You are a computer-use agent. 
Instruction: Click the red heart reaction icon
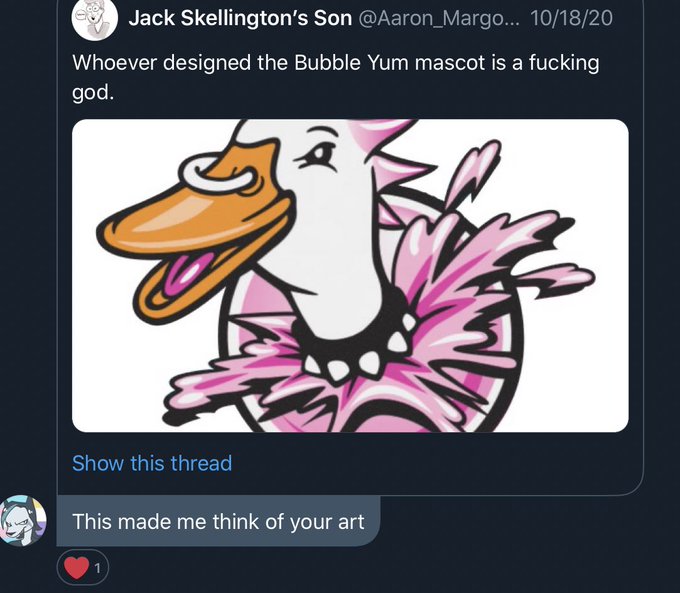point(76,568)
